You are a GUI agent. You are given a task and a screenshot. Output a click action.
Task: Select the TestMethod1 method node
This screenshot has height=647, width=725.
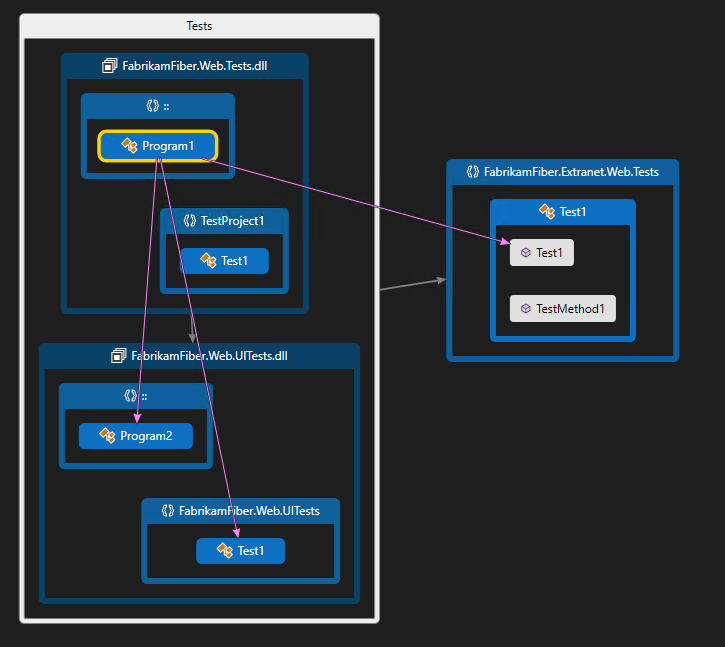pyautogui.click(x=562, y=309)
